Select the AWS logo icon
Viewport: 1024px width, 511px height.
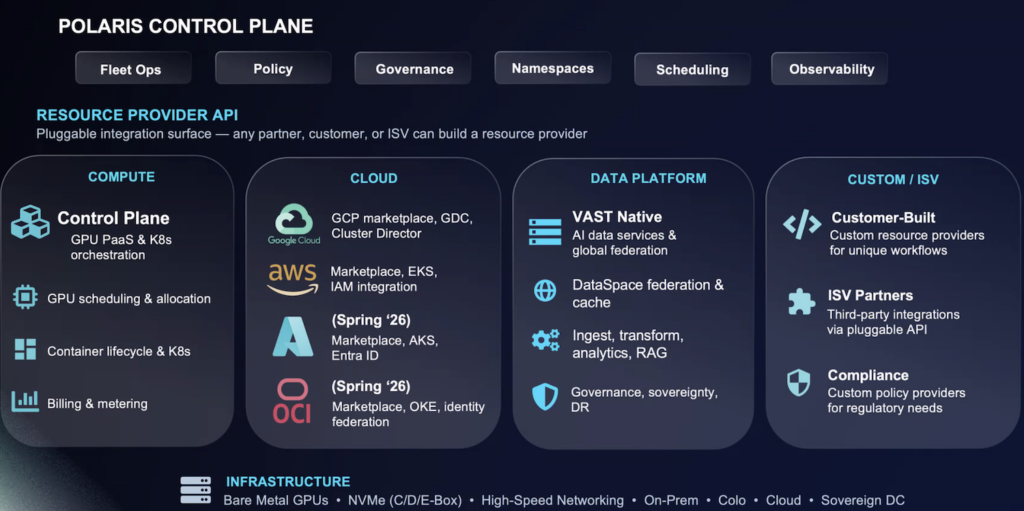292,279
